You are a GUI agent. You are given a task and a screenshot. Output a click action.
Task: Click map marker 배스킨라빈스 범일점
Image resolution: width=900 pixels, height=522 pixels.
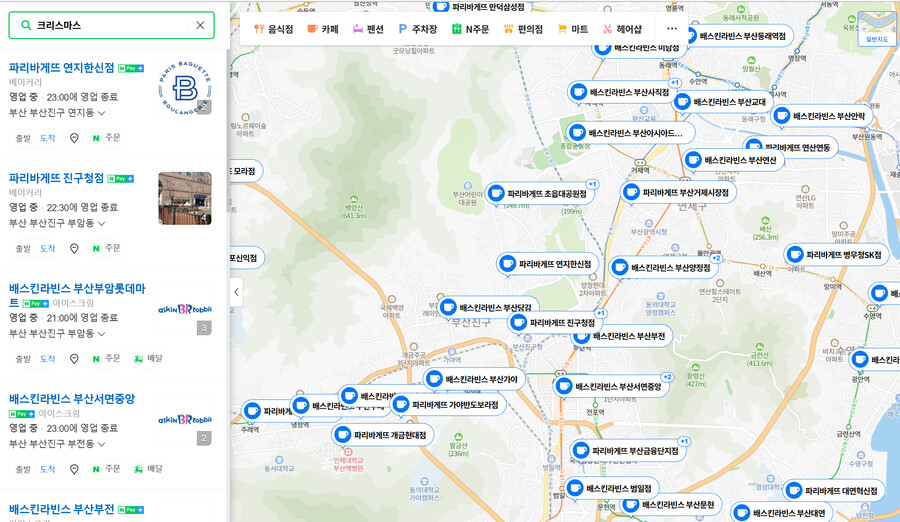coord(611,489)
